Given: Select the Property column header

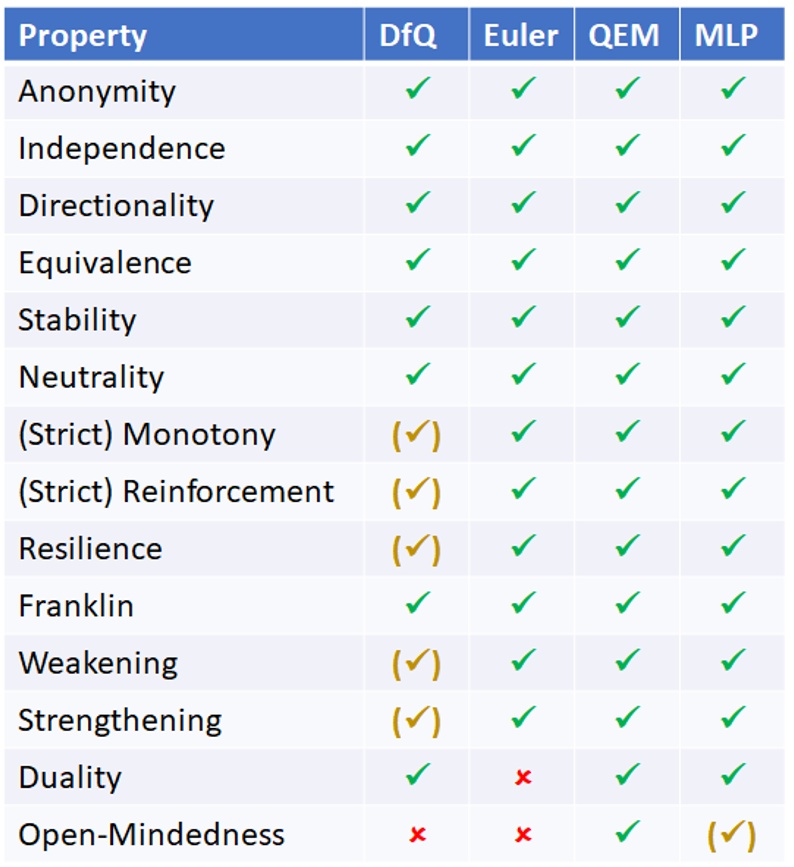Looking at the screenshot, I should (x=83, y=36).
